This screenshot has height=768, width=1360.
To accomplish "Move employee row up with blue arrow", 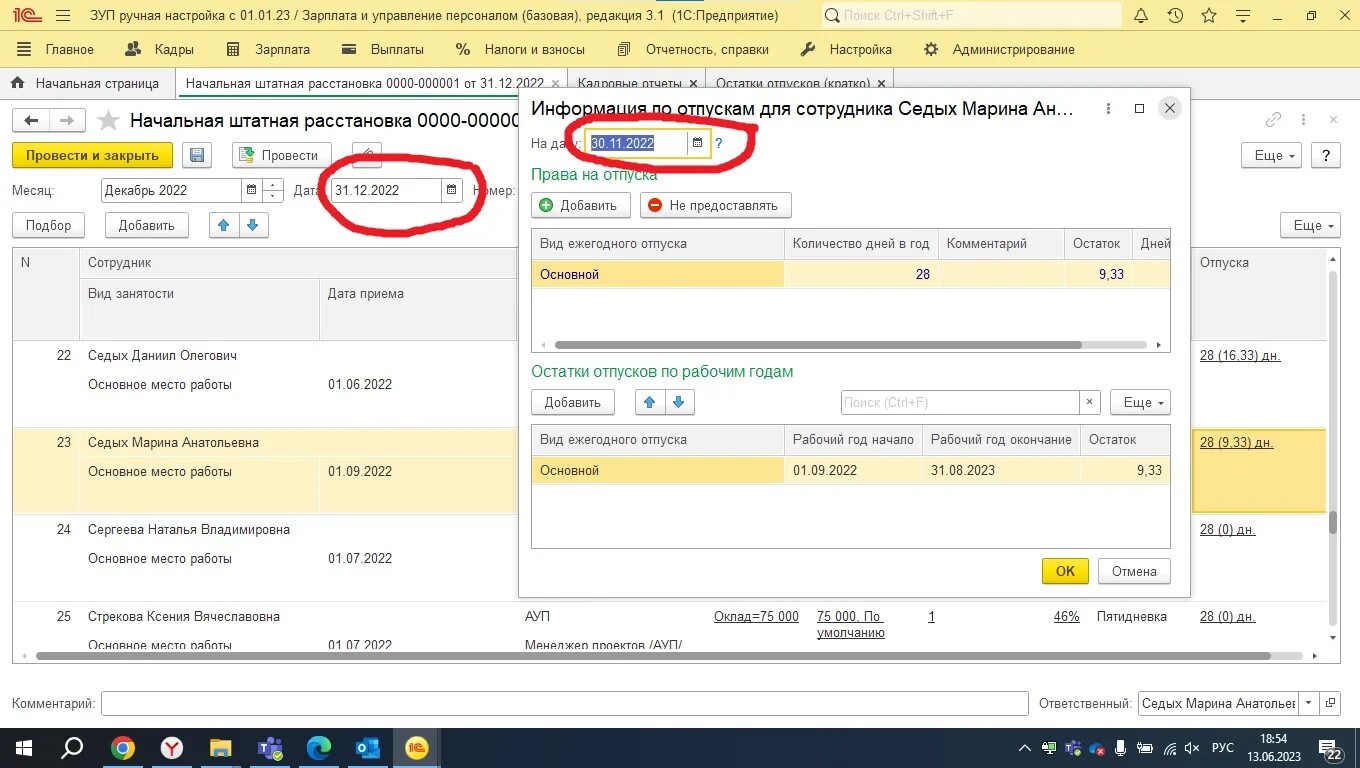I will (x=224, y=225).
